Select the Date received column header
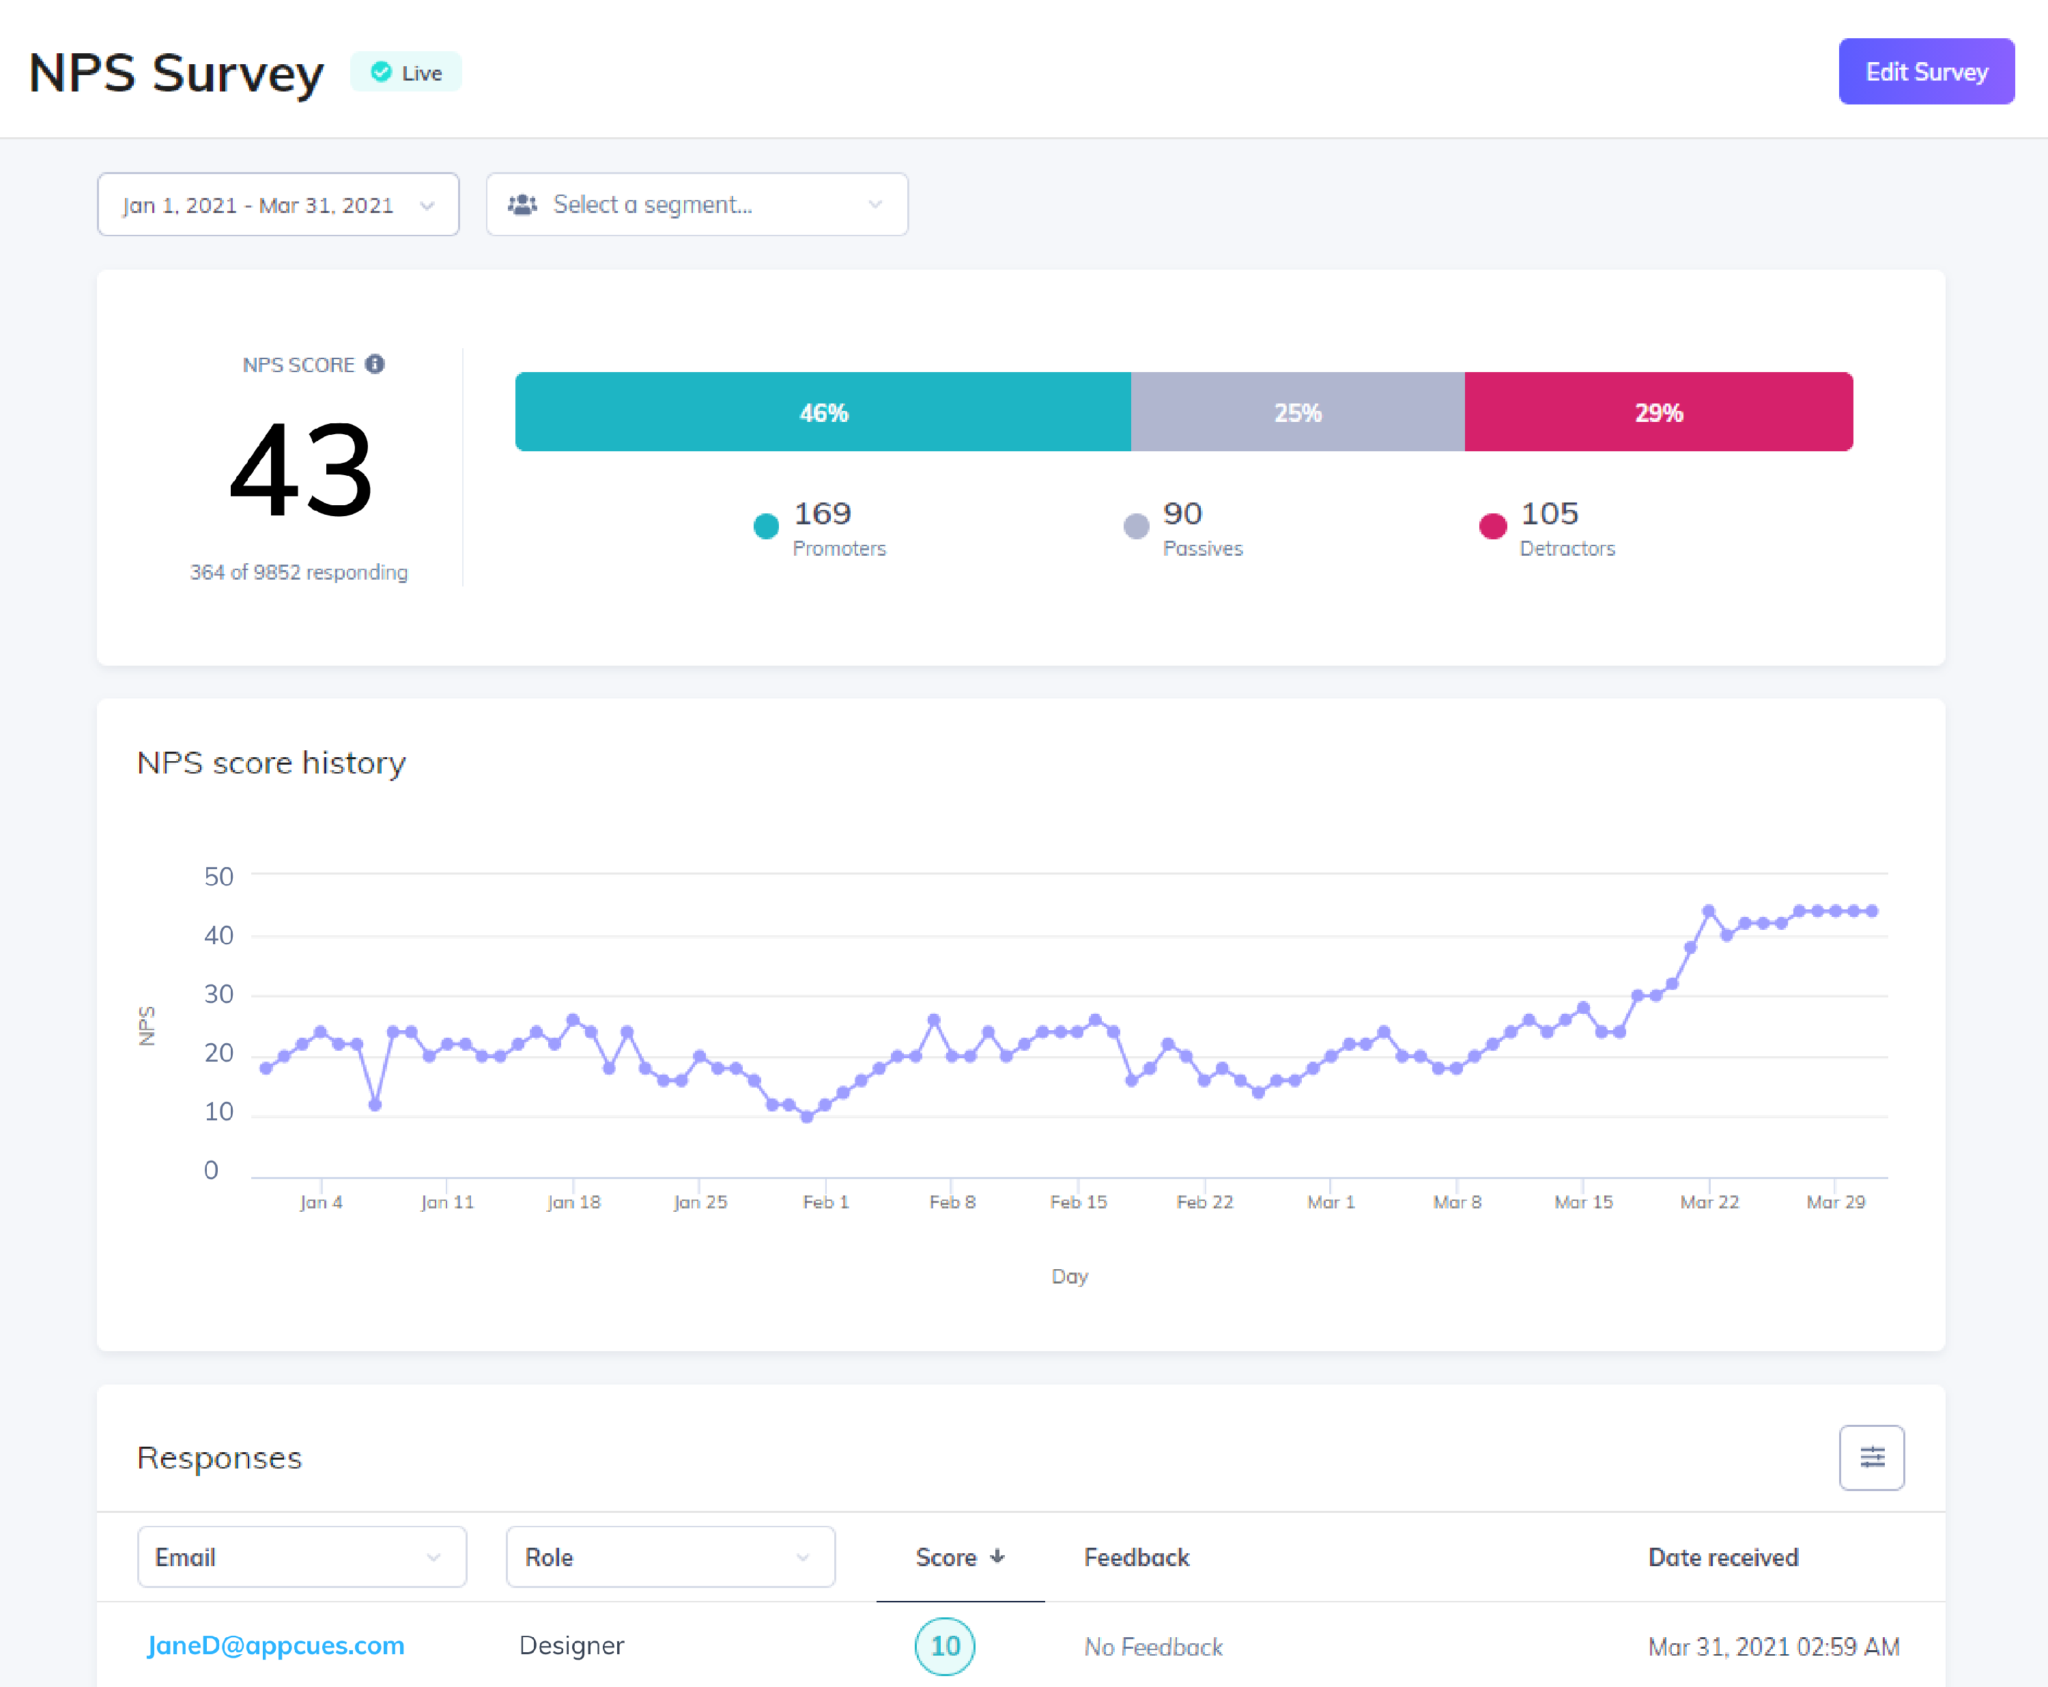The width and height of the screenshot is (2048, 1687). [x=1722, y=1556]
